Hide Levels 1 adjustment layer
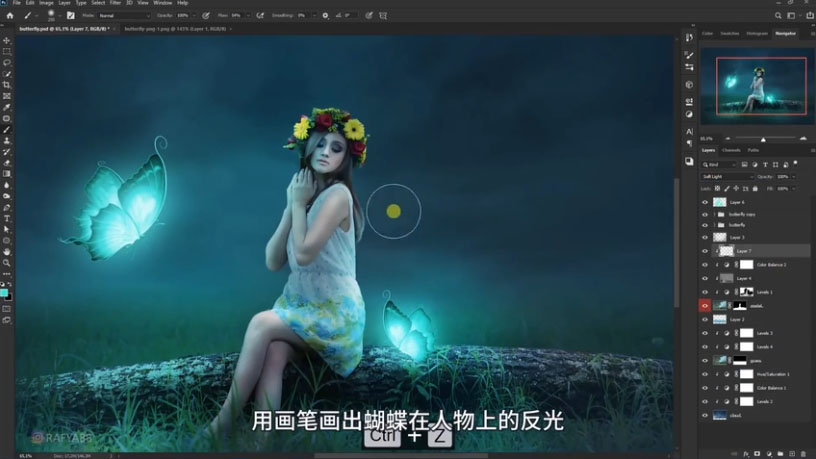Screen dimensions: 816x459 705,292
